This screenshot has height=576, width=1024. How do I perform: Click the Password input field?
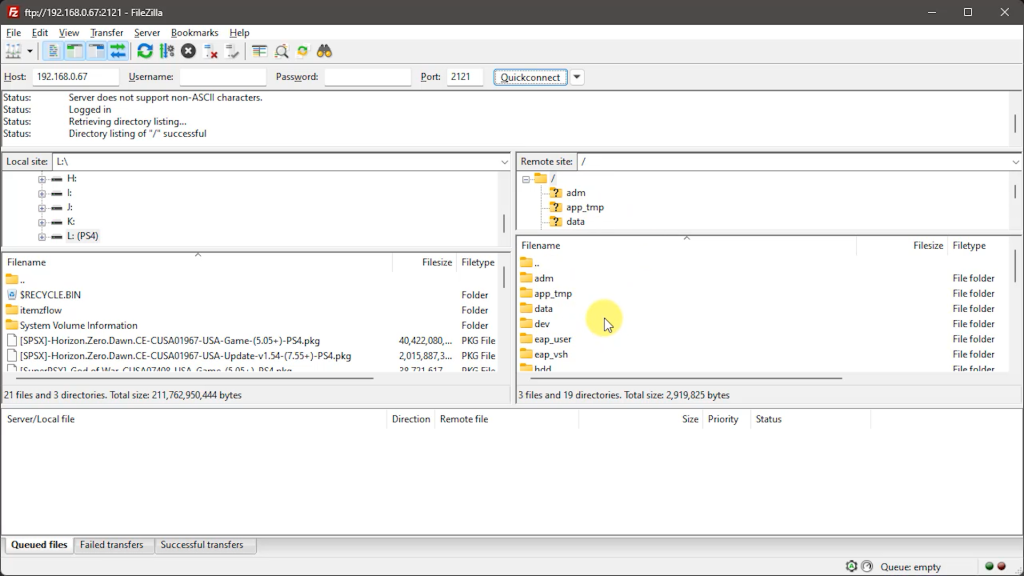(x=368, y=77)
